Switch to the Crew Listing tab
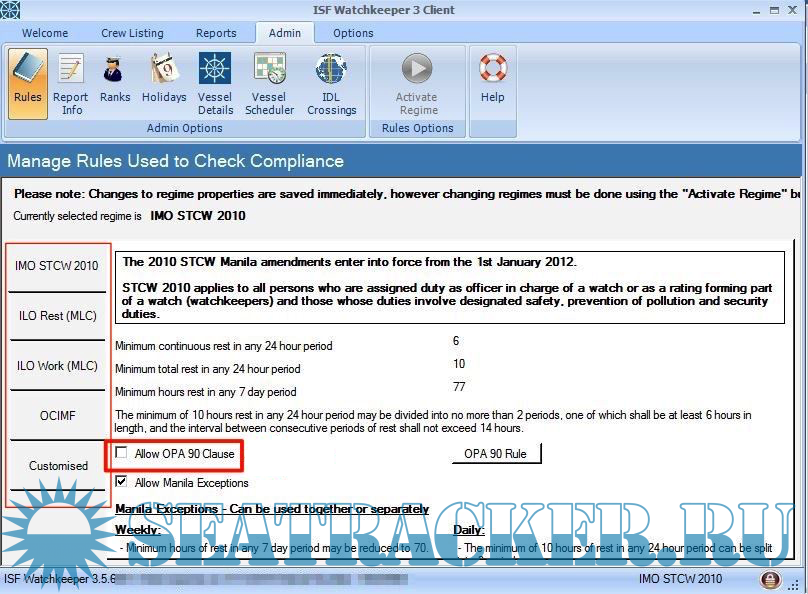Image resolution: width=808 pixels, height=594 pixels. (x=132, y=33)
